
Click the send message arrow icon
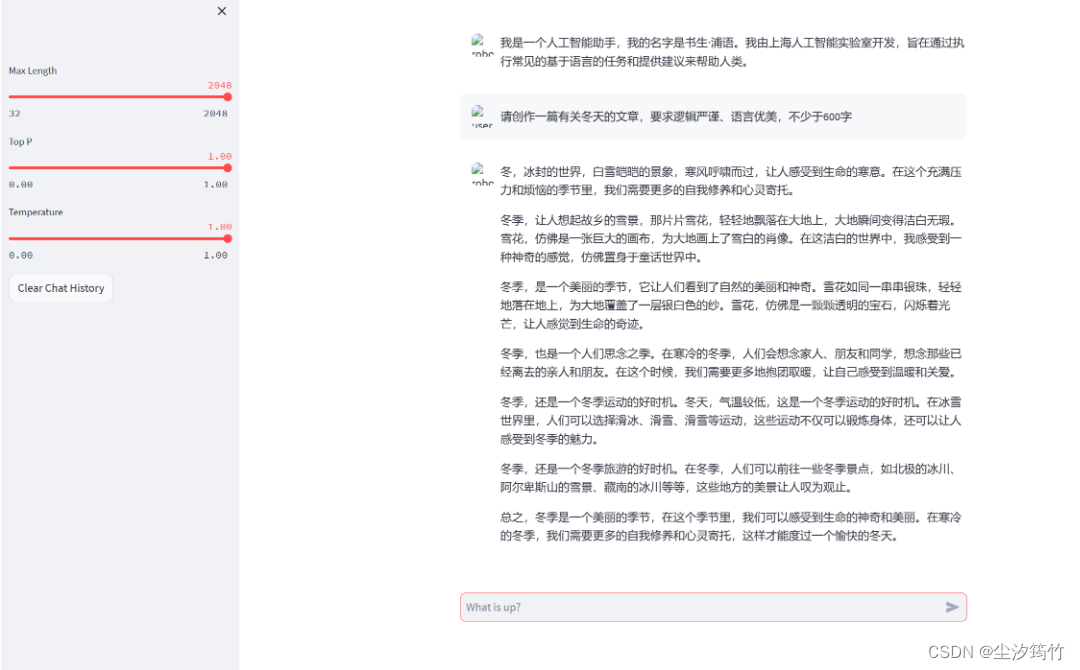952,607
